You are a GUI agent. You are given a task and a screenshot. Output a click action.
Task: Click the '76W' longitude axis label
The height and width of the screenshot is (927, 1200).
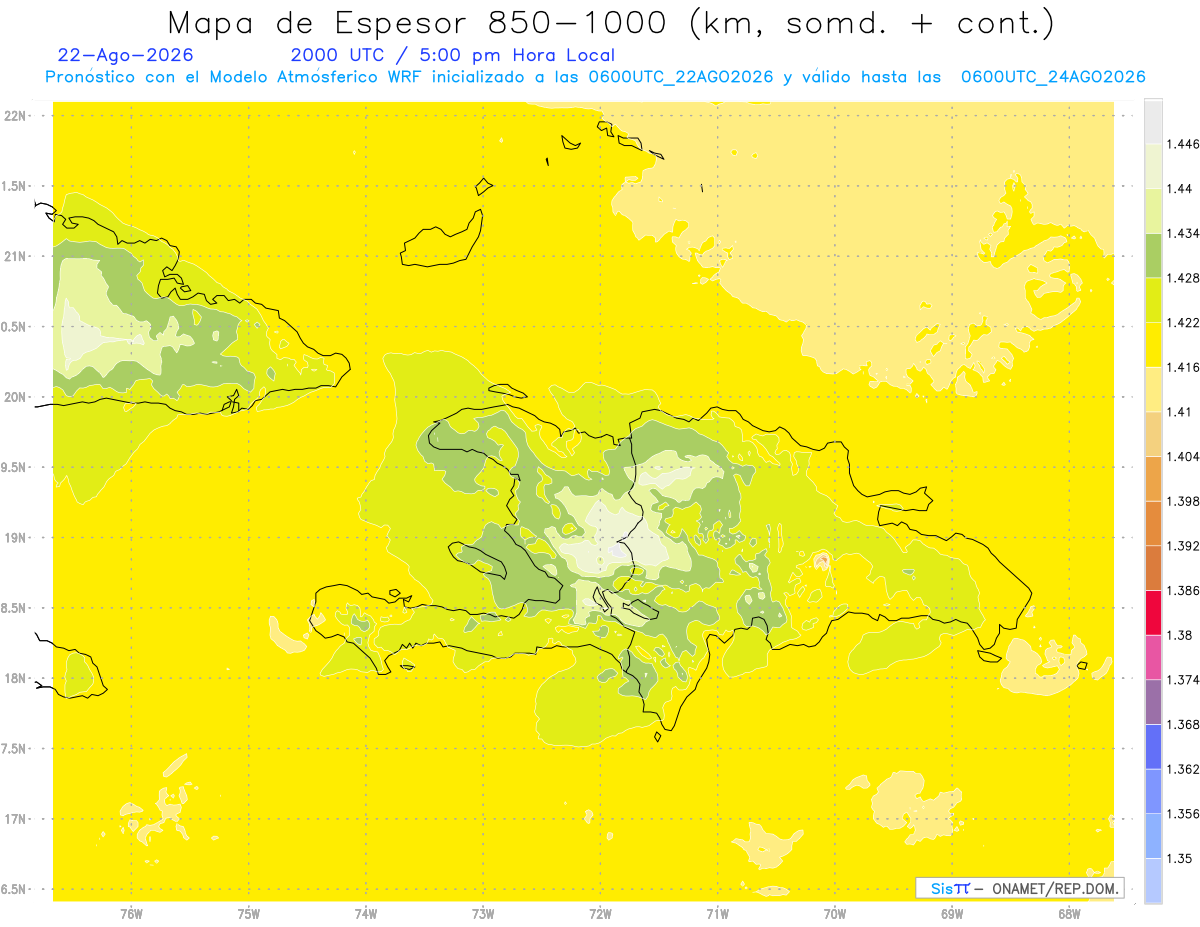click(x=131, y=914)
